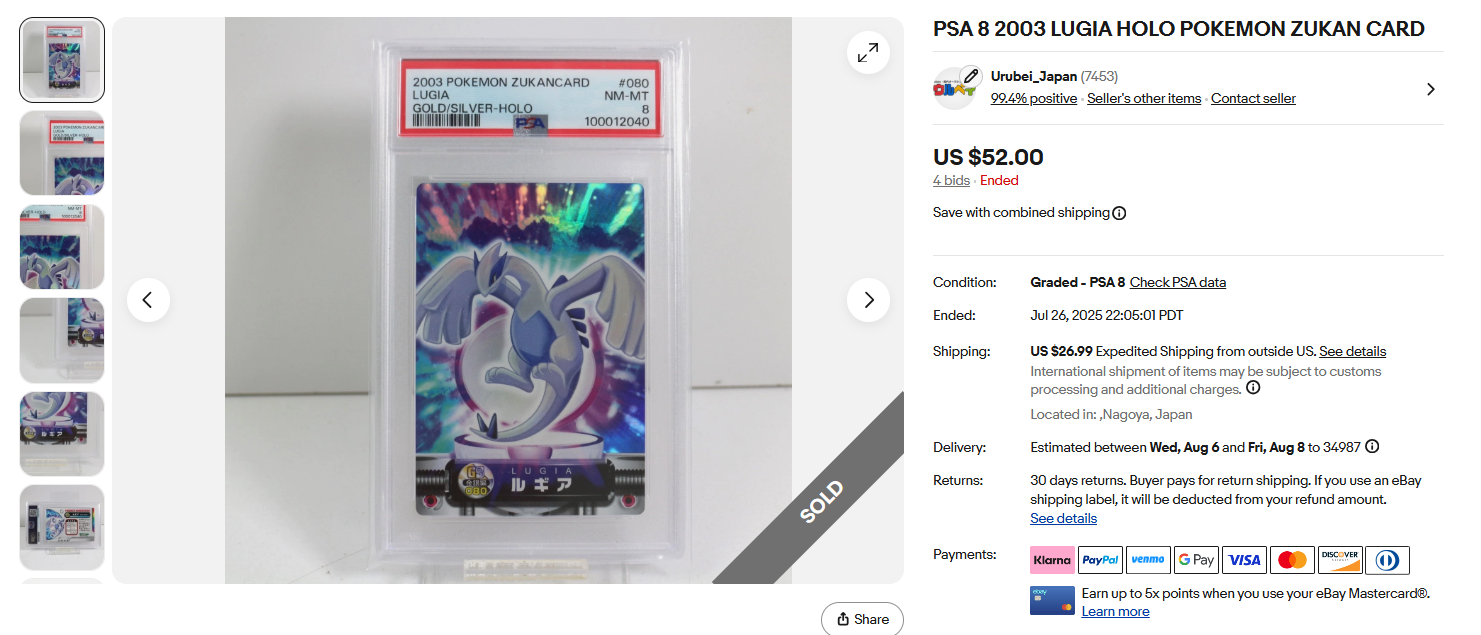Click the Klarna payment icon
This screenshot has width=1481, height=635.
point(1052,560)
